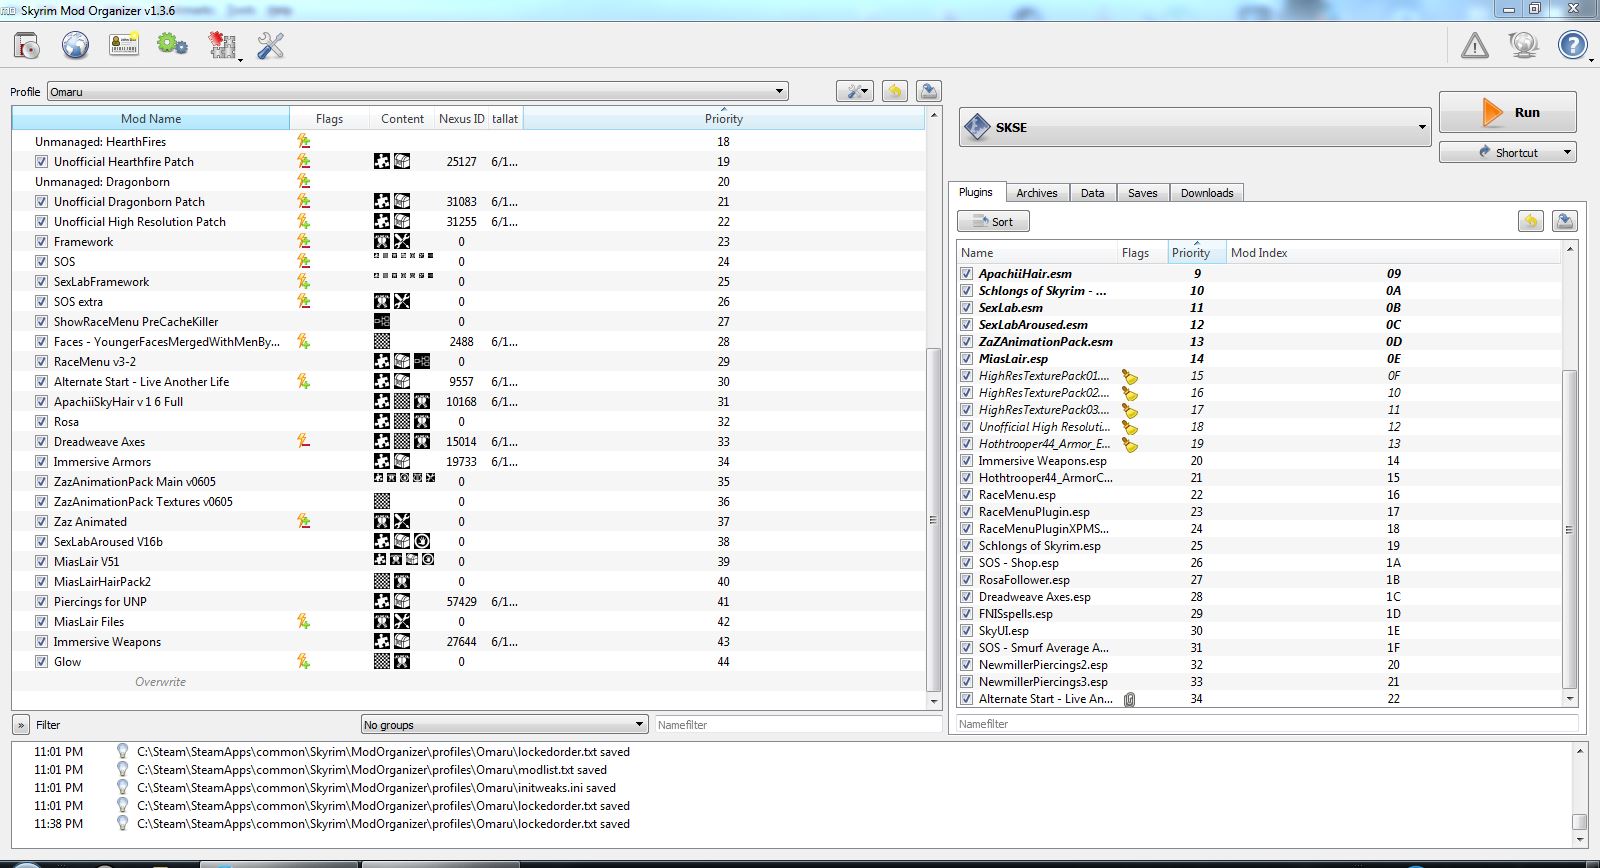Open the Profile dropdown showing Omaru

417,91
